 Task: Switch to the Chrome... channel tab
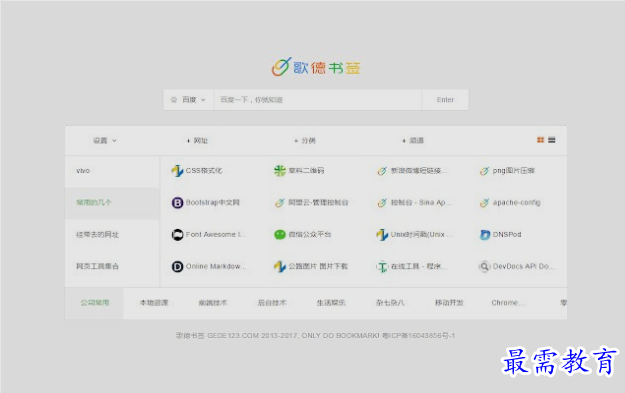click(507, 303)
